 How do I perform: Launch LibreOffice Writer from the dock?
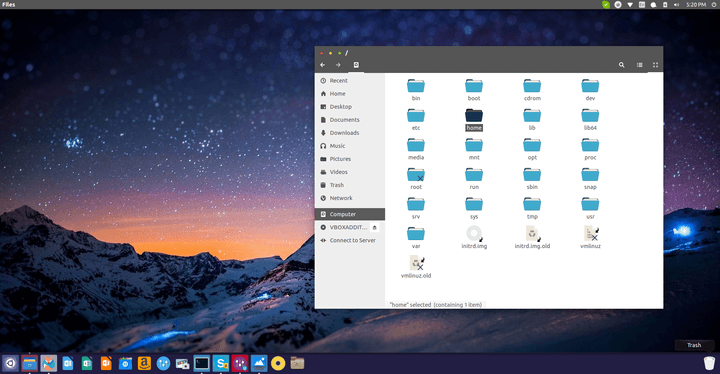[x=68, y=363]
